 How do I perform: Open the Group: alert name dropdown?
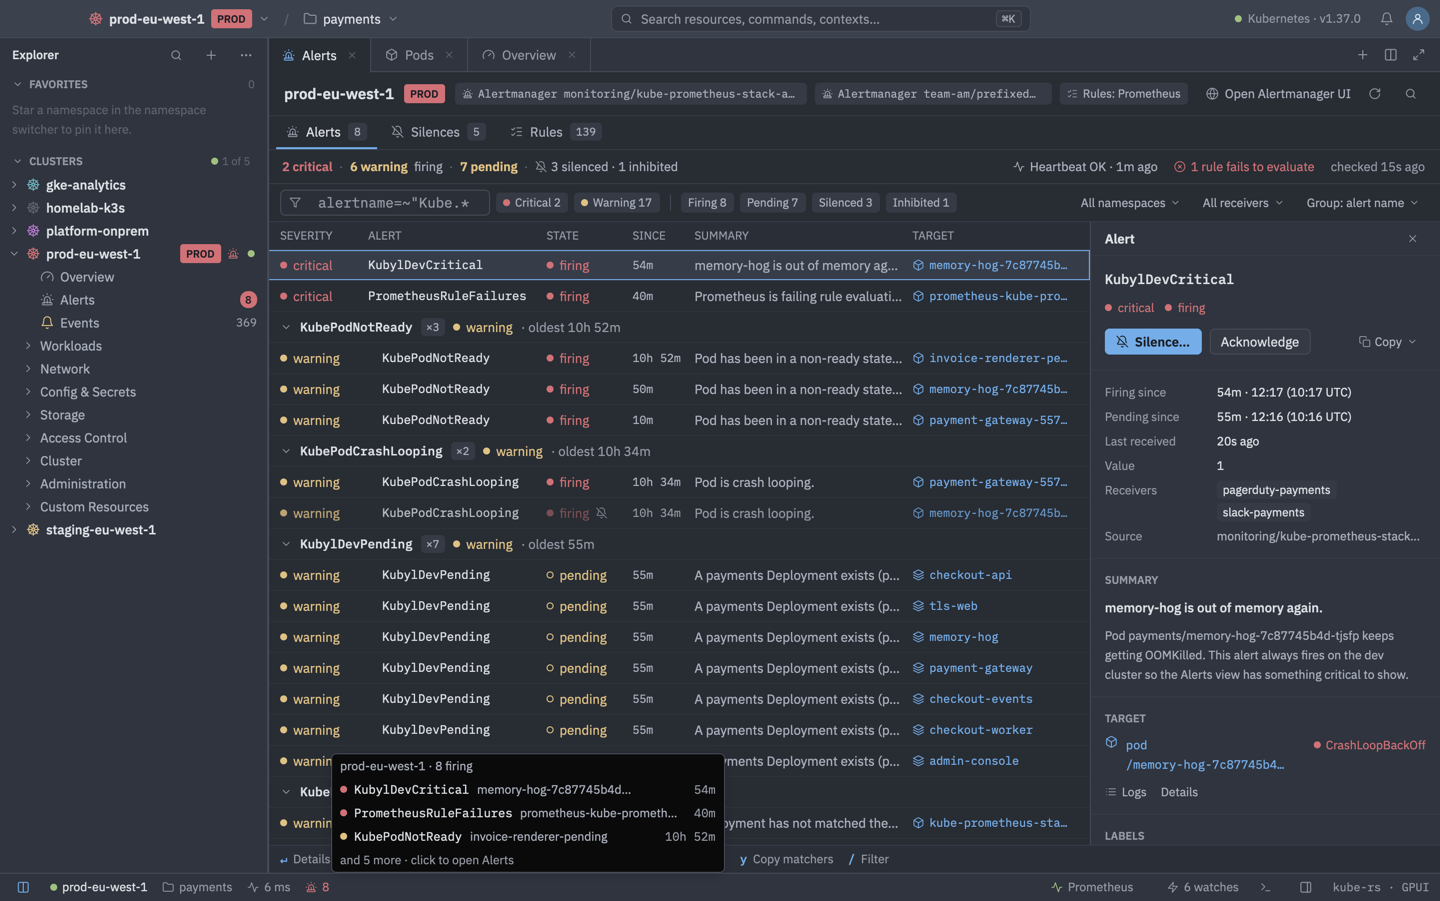click(1362, 203)
